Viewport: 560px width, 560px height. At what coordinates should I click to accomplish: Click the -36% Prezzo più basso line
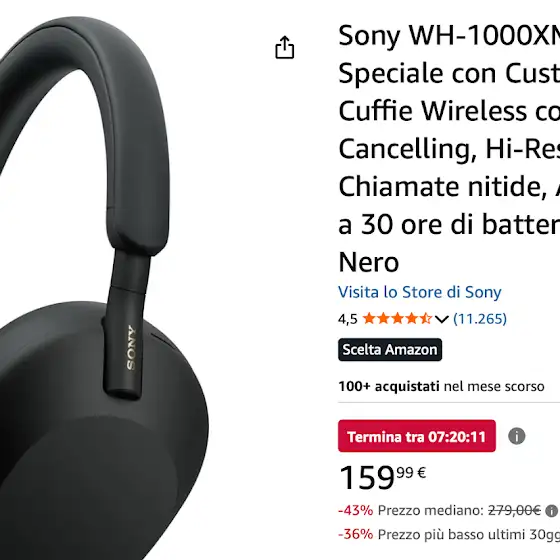click(449, 535)
